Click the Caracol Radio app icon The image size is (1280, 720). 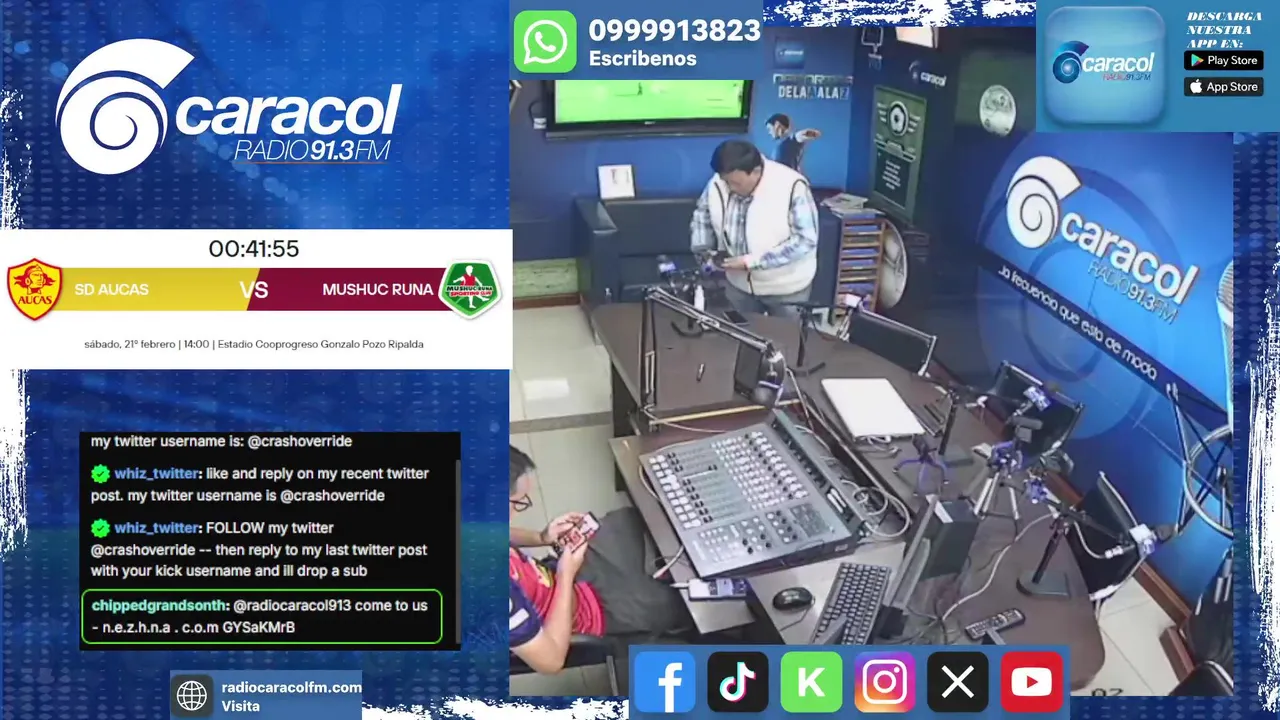1103,65
